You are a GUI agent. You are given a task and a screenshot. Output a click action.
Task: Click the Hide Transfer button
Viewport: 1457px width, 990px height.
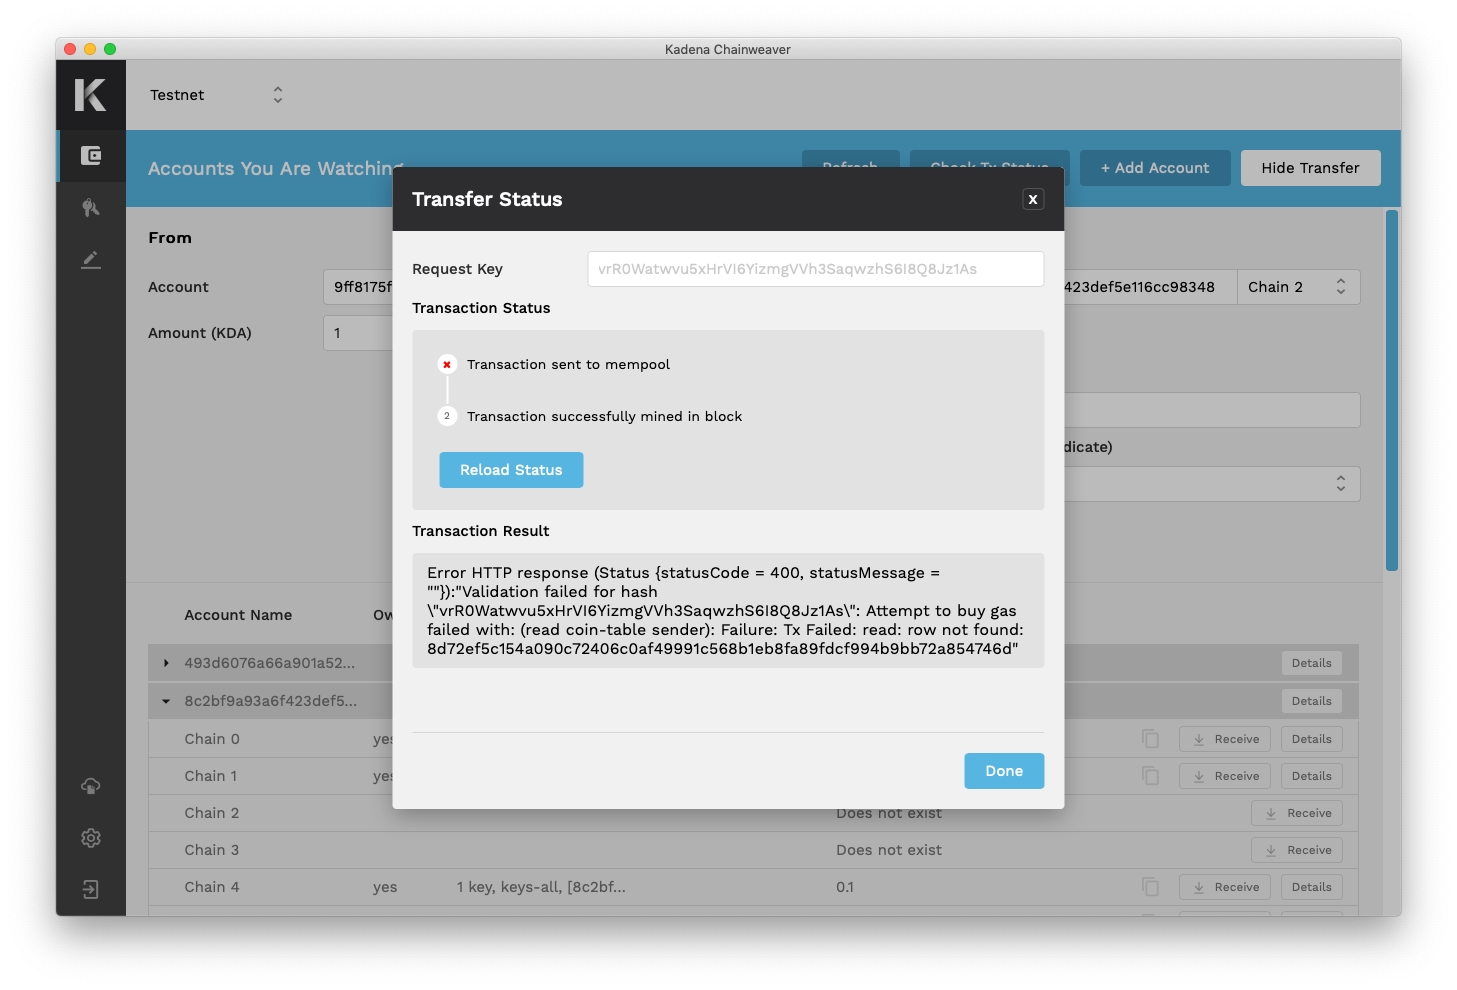coord(1310,168)
